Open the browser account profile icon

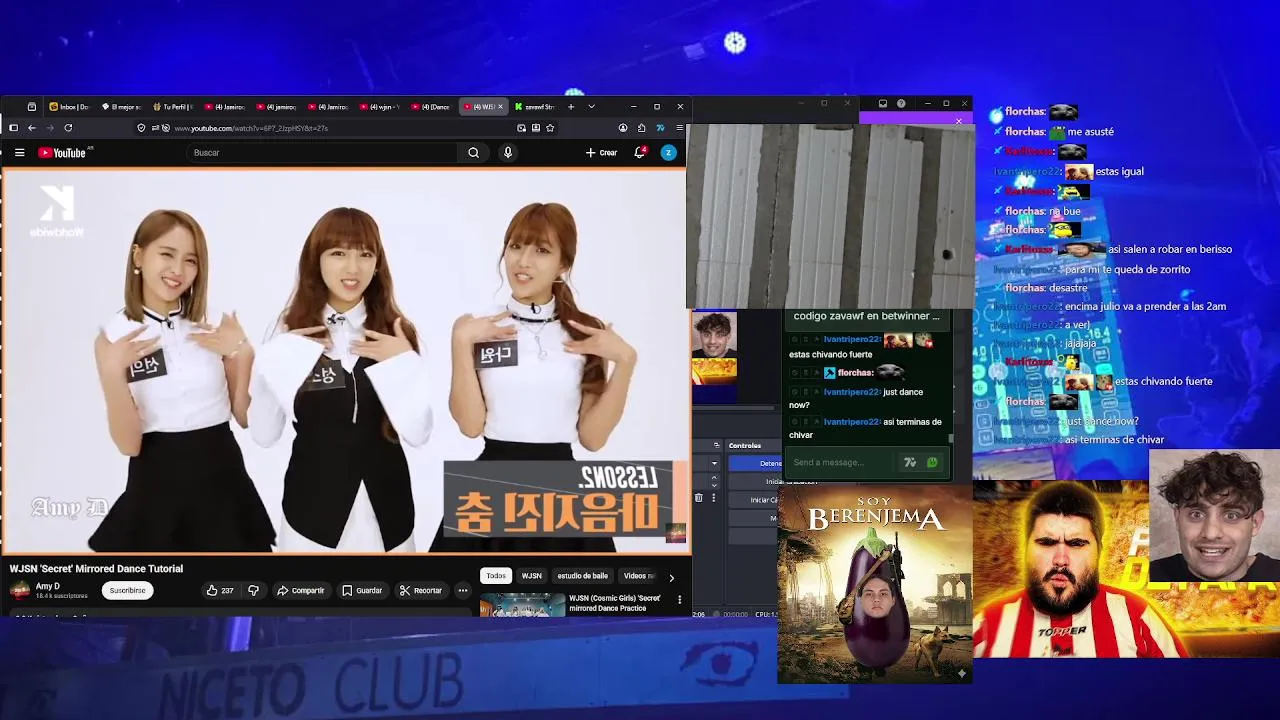click(x=623, y=128)
